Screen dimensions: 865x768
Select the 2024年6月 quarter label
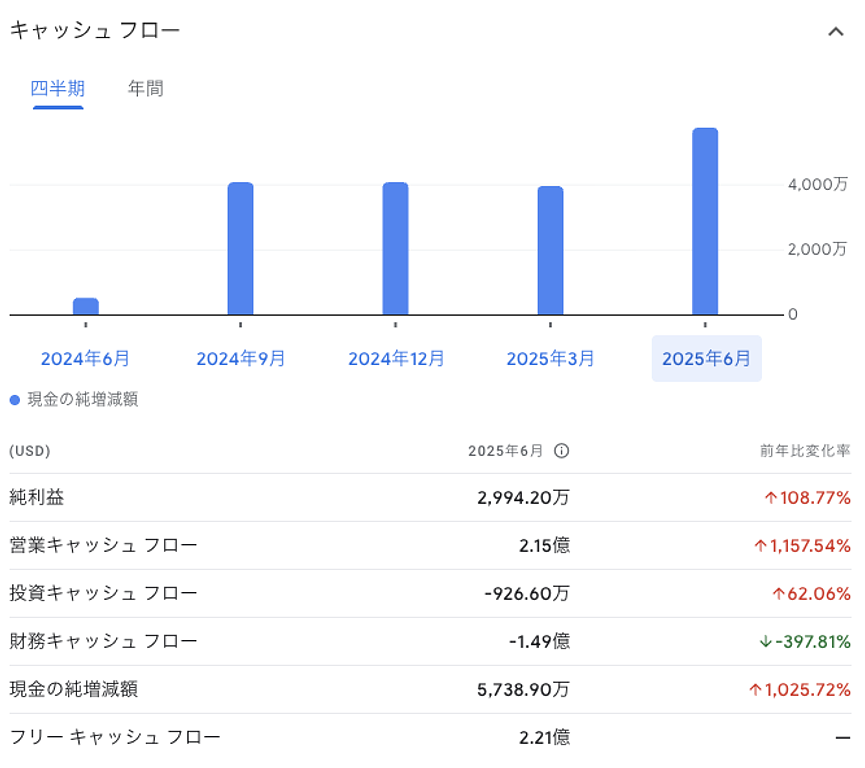pos(85,359)
